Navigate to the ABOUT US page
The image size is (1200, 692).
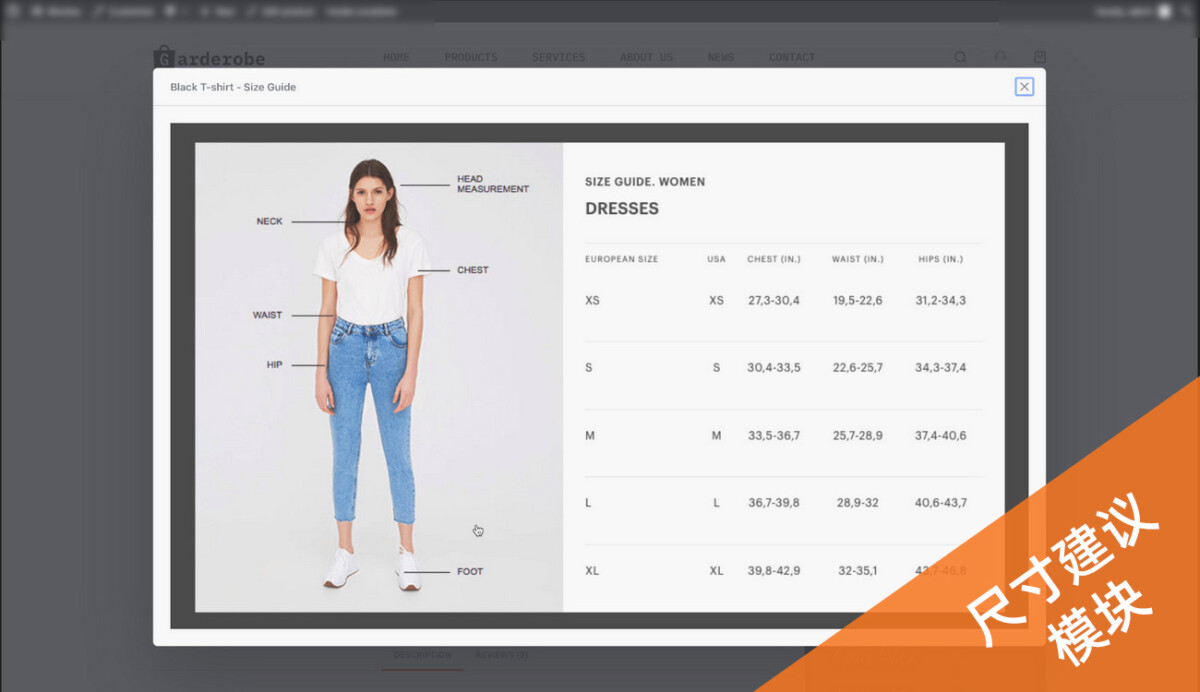646,58
